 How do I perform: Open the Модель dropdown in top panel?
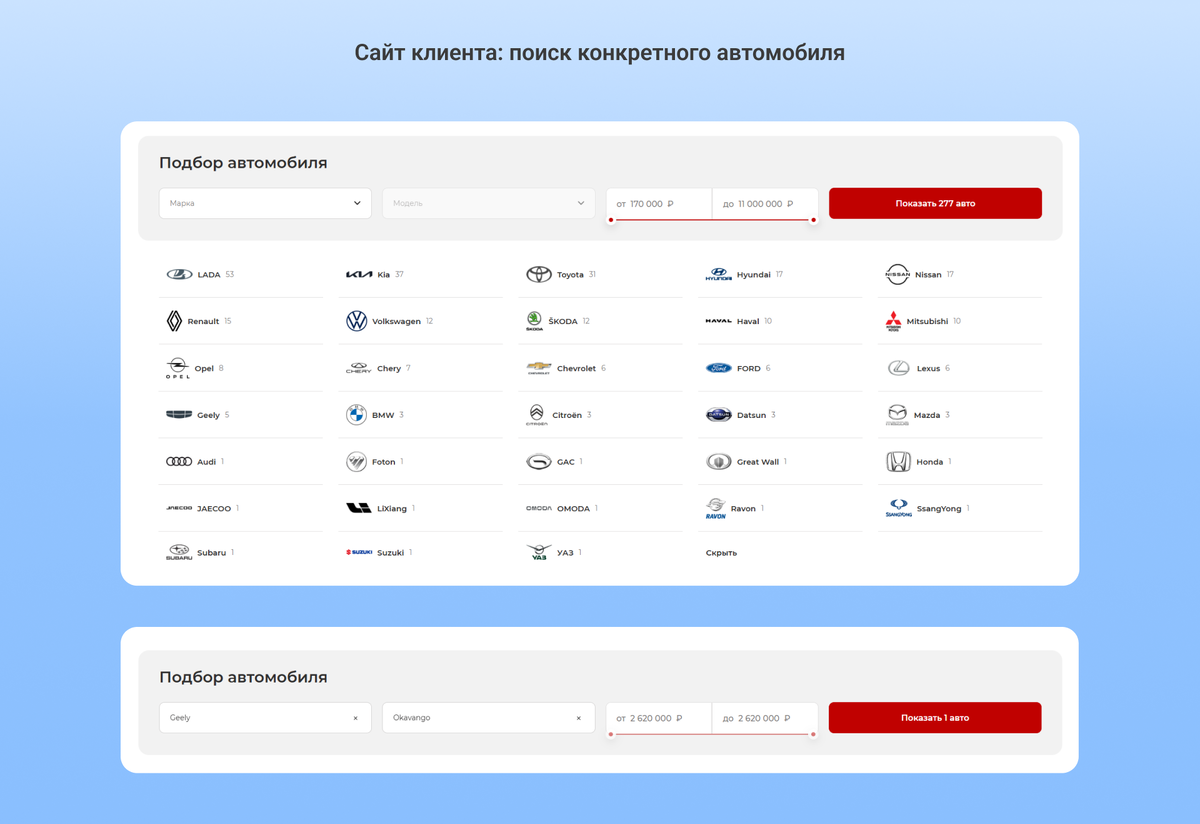[x=488, y=203]
